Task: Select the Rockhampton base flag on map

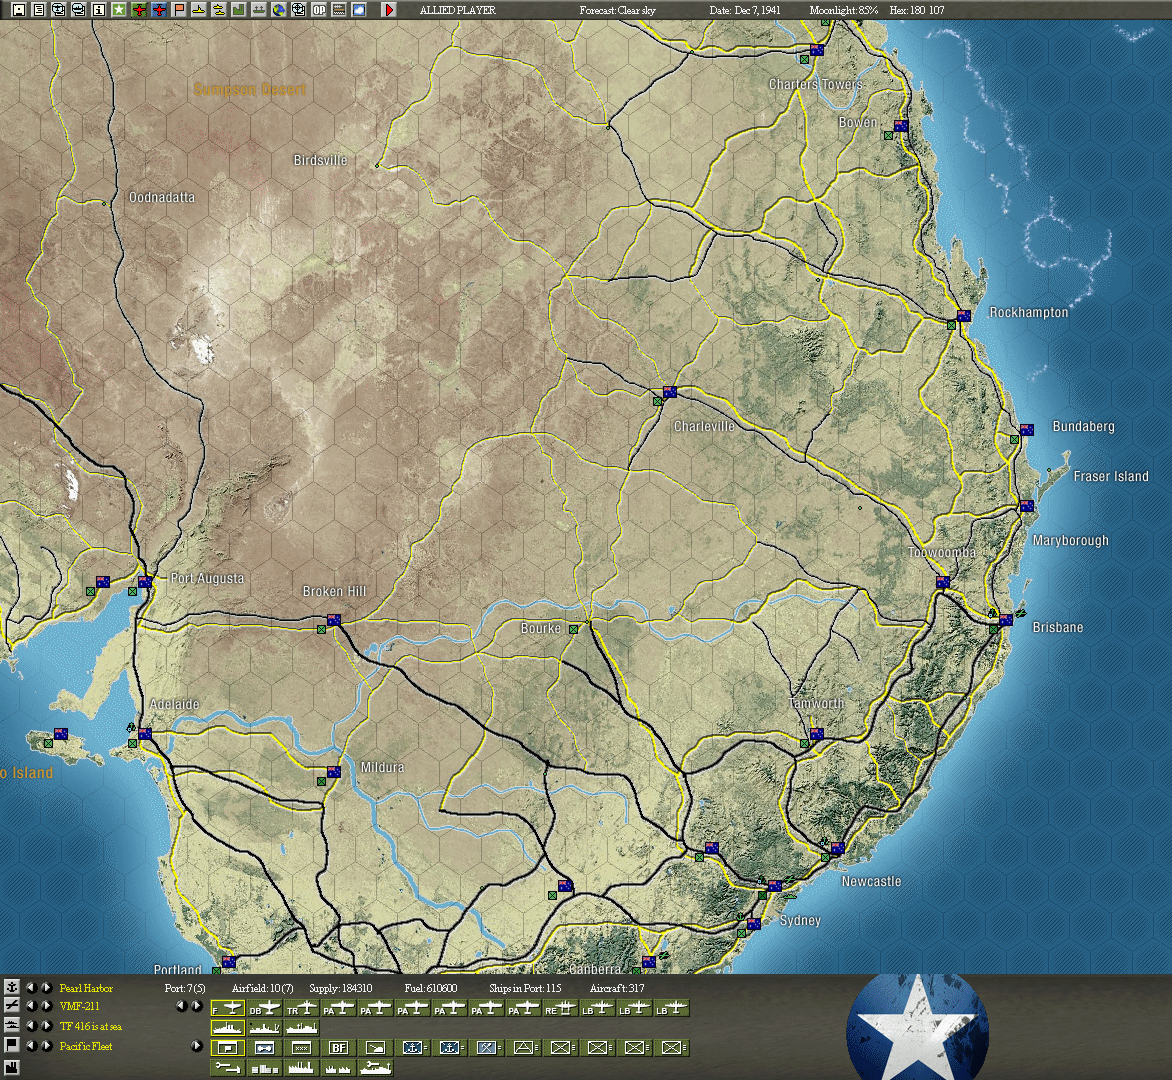Action: click(x=964, y=315)
